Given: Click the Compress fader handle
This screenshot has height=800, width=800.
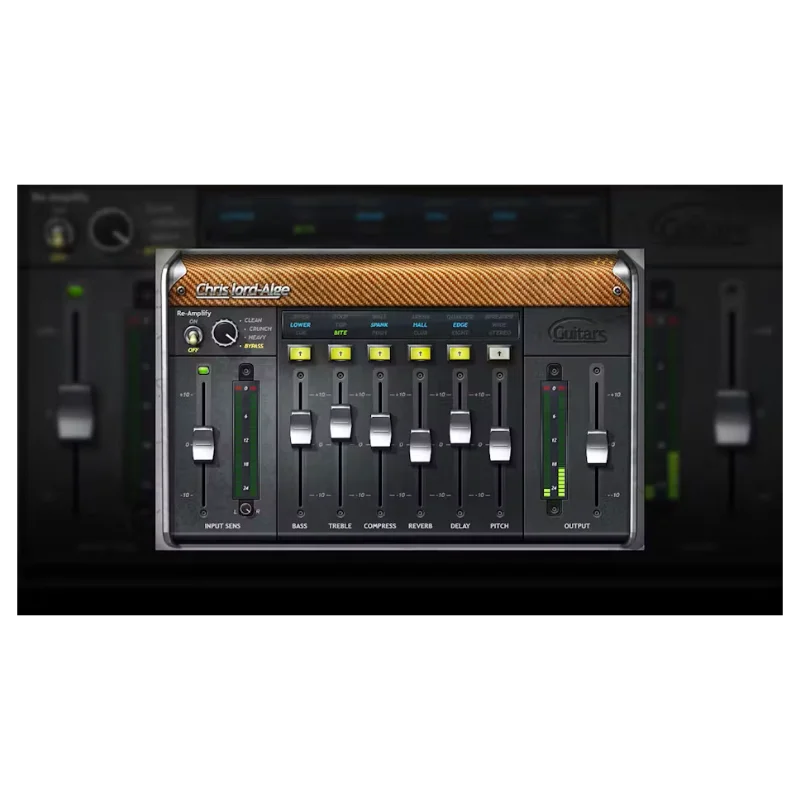Looking at the screenshot, I should (380, 431).
